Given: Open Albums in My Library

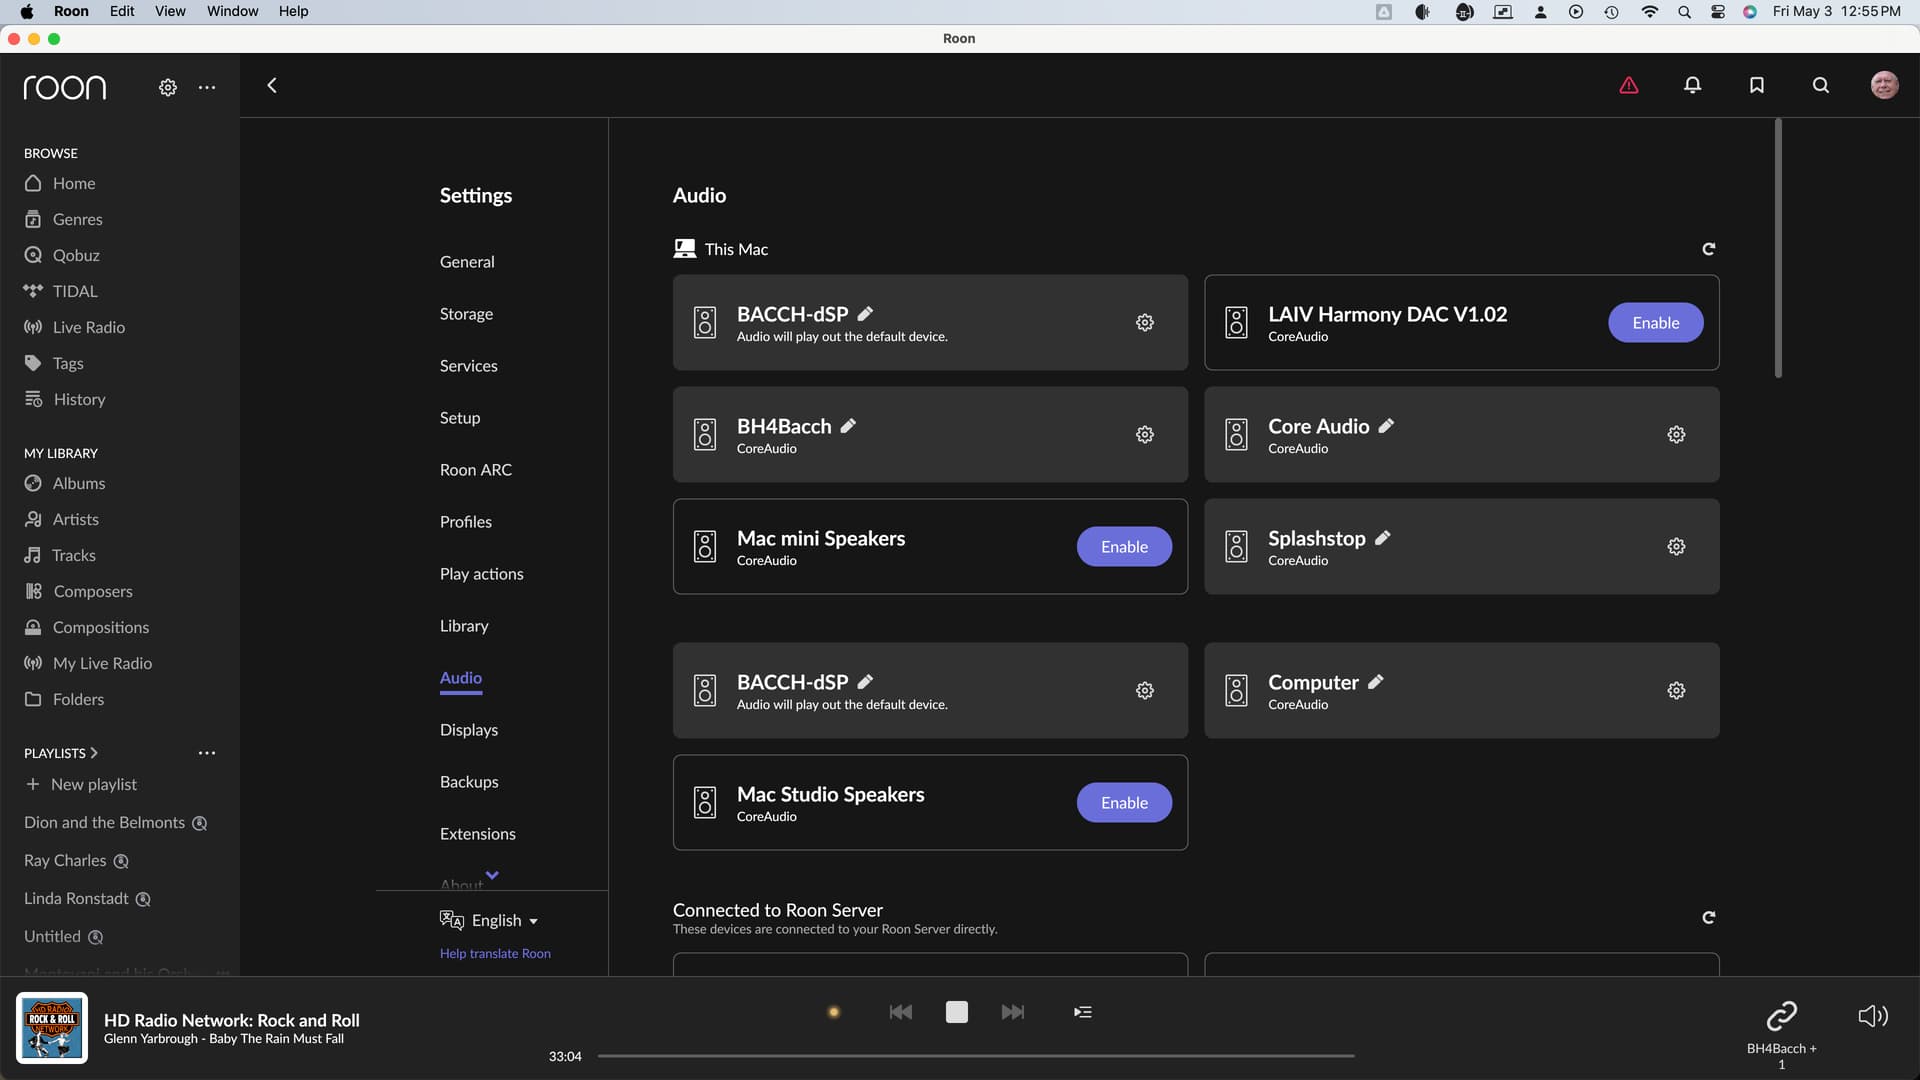Looking at the screenshot, I should [x=65, y=484].
